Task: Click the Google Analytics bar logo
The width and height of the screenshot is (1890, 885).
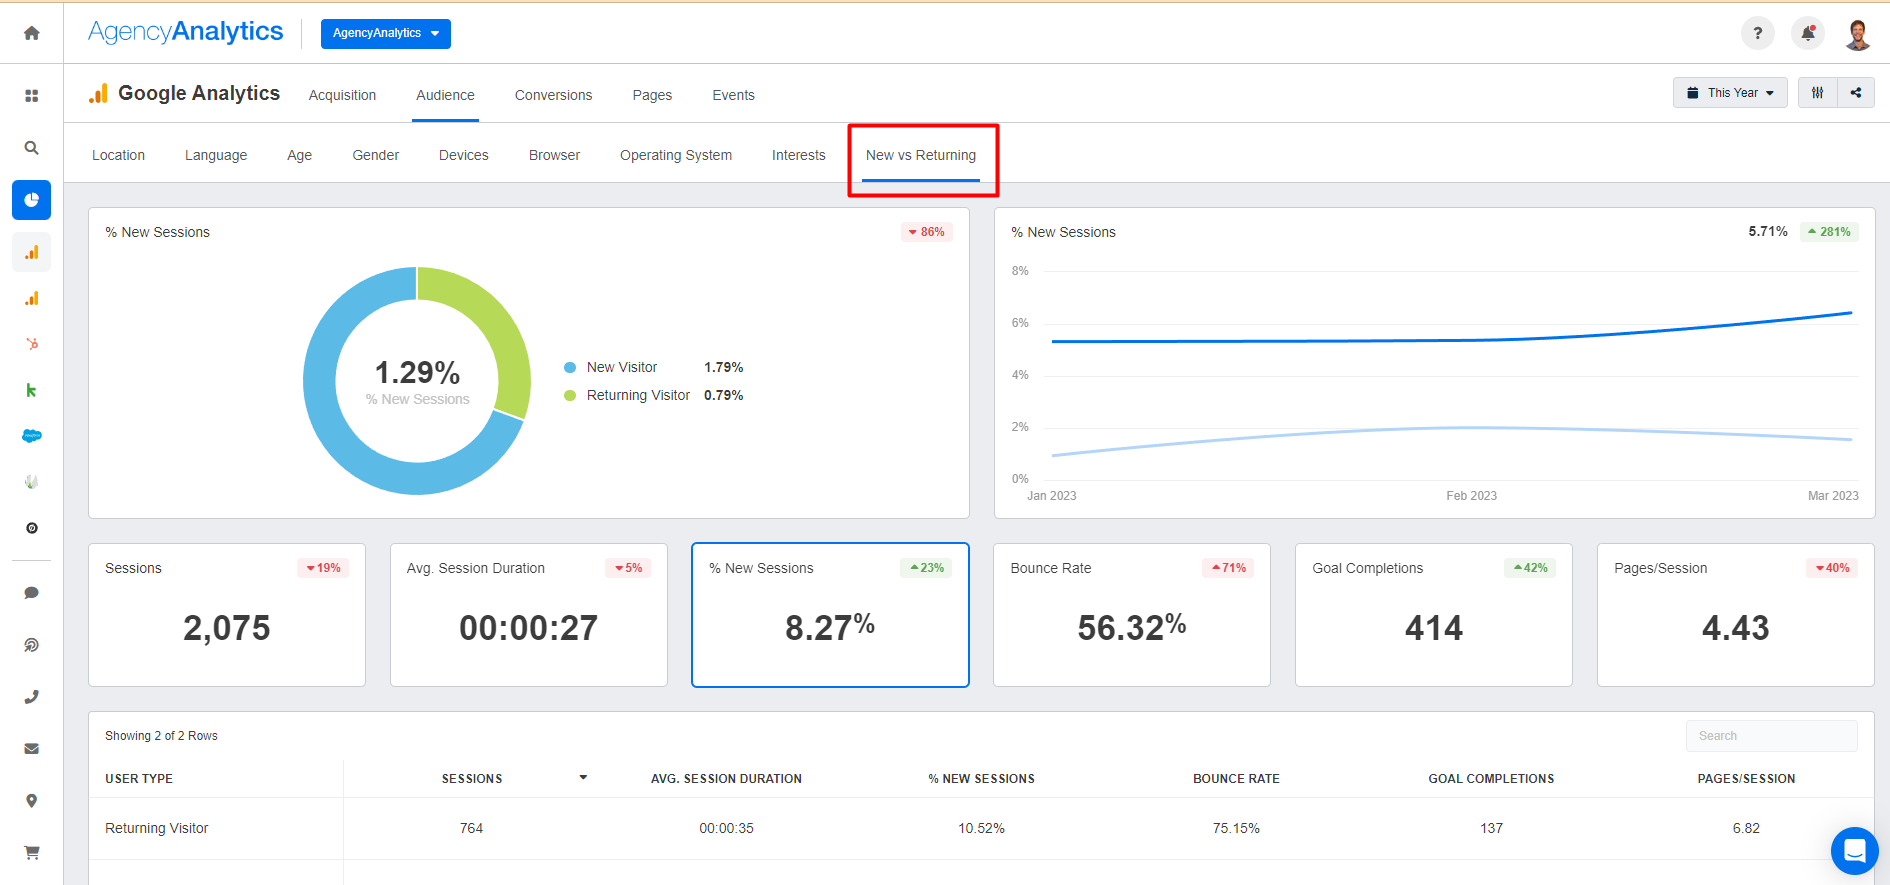Action: [x=98, y=94]
